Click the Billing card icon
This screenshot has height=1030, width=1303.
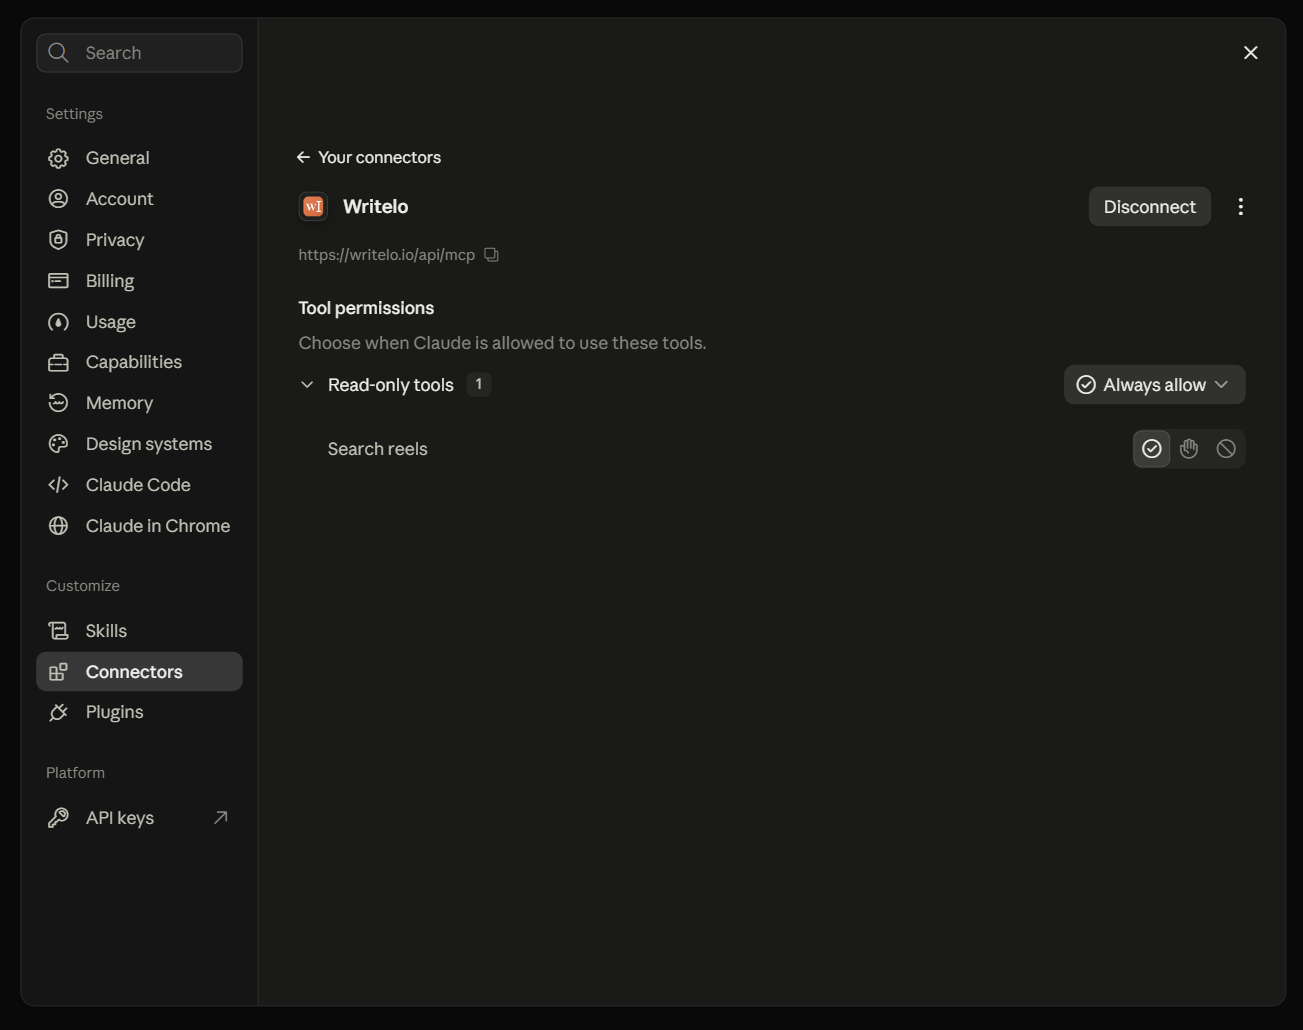click(59, 281)
